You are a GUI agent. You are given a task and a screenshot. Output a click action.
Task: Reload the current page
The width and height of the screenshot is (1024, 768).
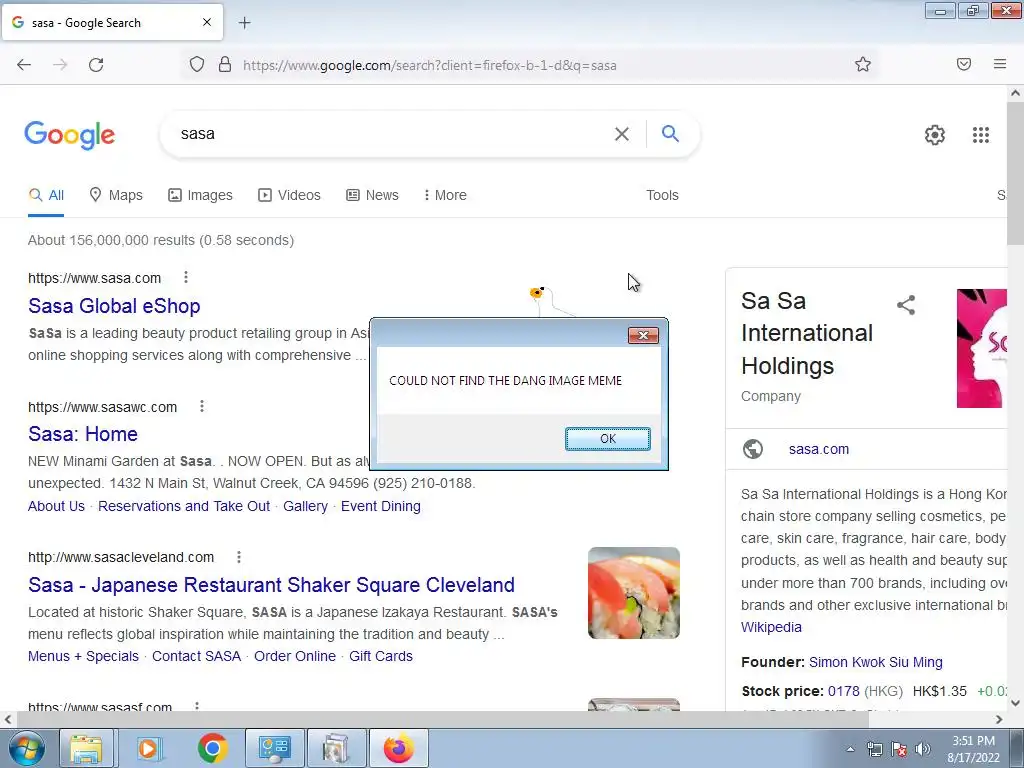[x=96, y=65]
